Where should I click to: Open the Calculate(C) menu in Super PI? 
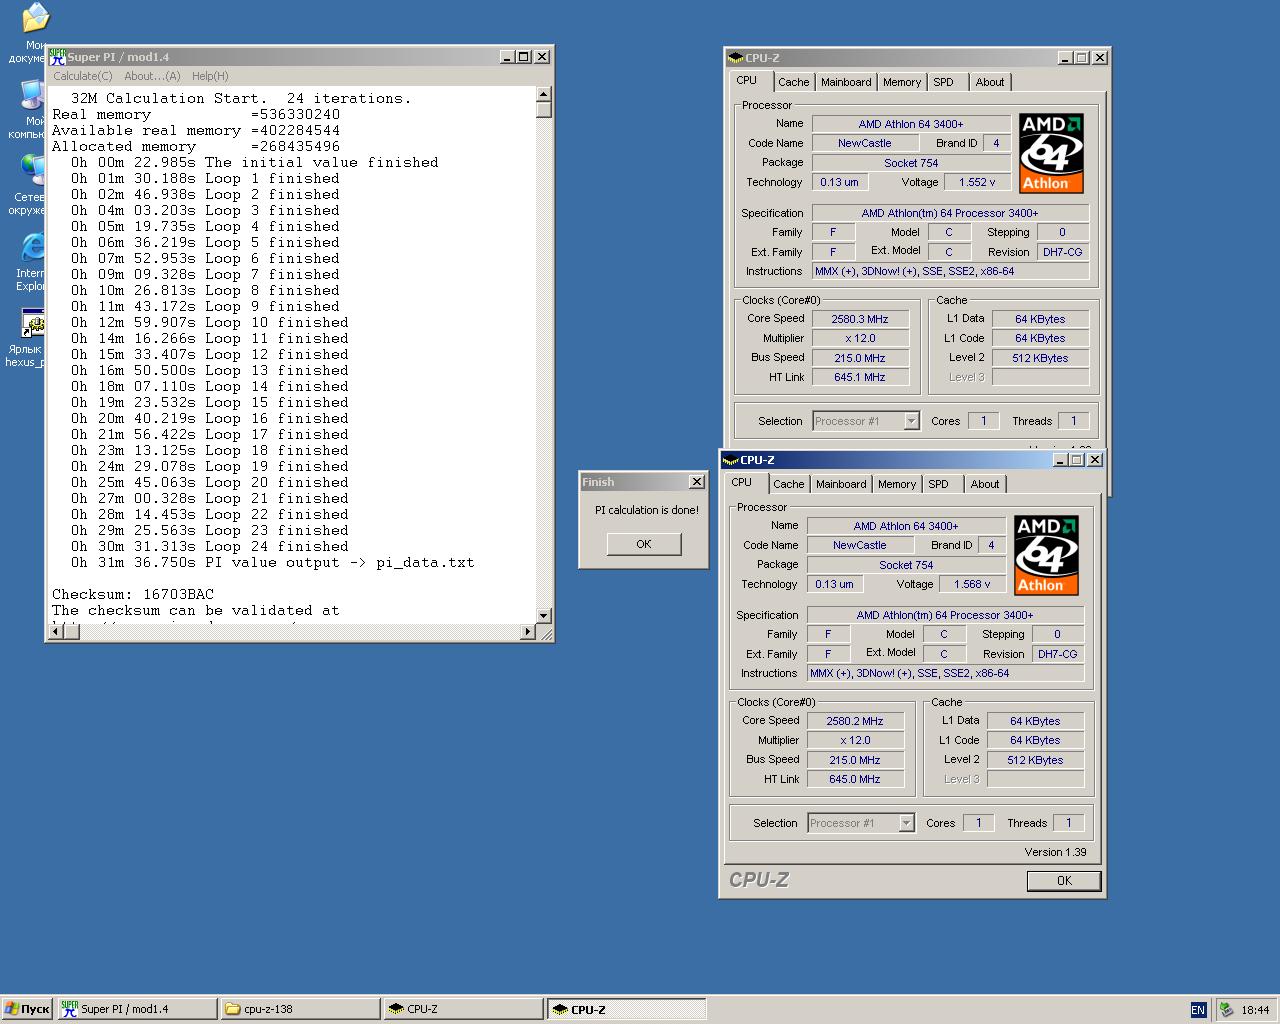(x=83, y=76)
